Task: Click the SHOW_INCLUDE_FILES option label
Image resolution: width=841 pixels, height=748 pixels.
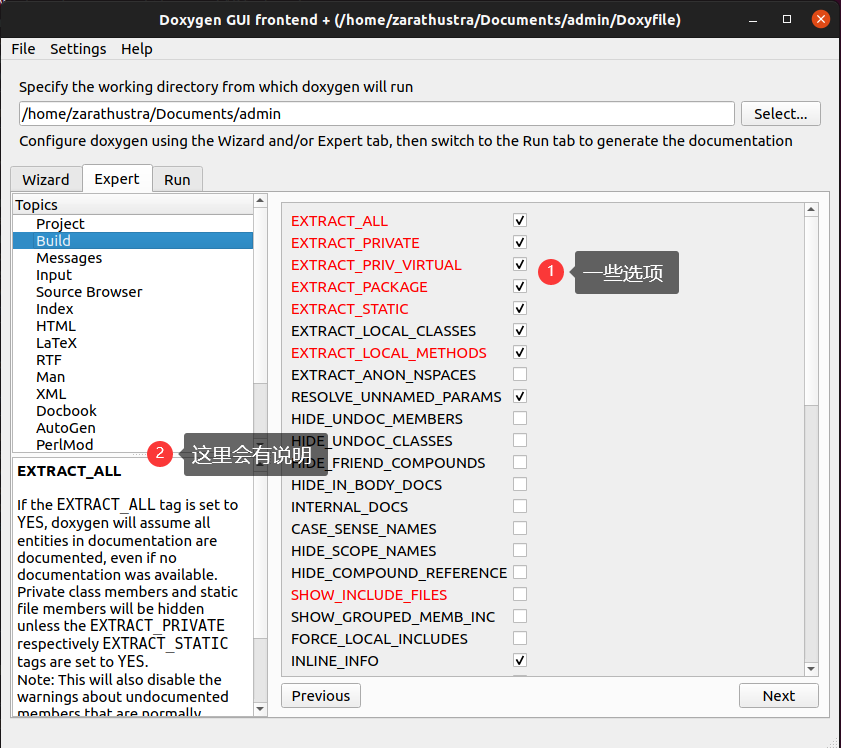Action: click(x=369, y=595)
